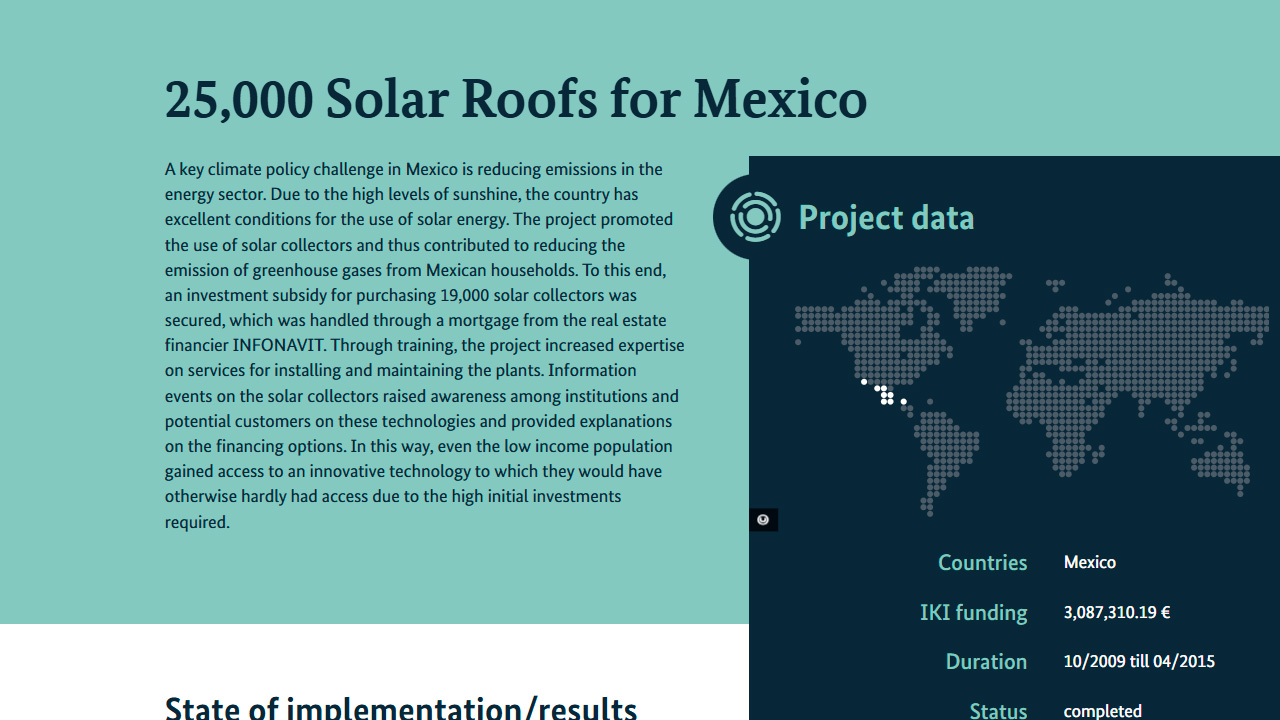Click the small round badge below the map
Viewport: 1280px width, 720px height.
(763, 520)
